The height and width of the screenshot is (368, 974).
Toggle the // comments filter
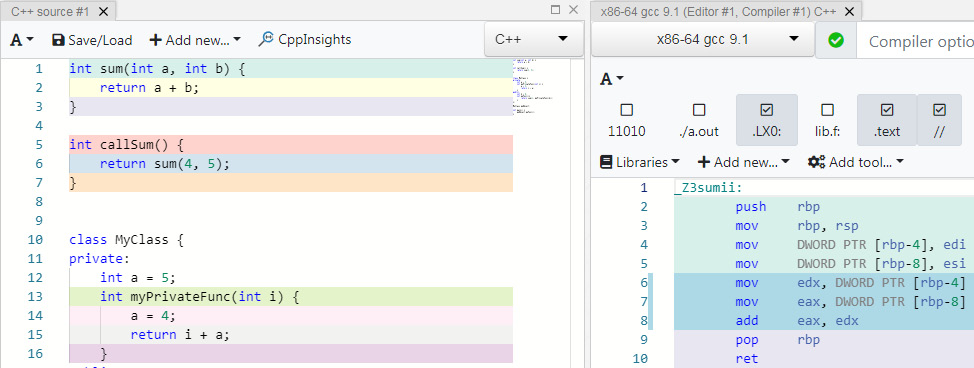(939, 120)
